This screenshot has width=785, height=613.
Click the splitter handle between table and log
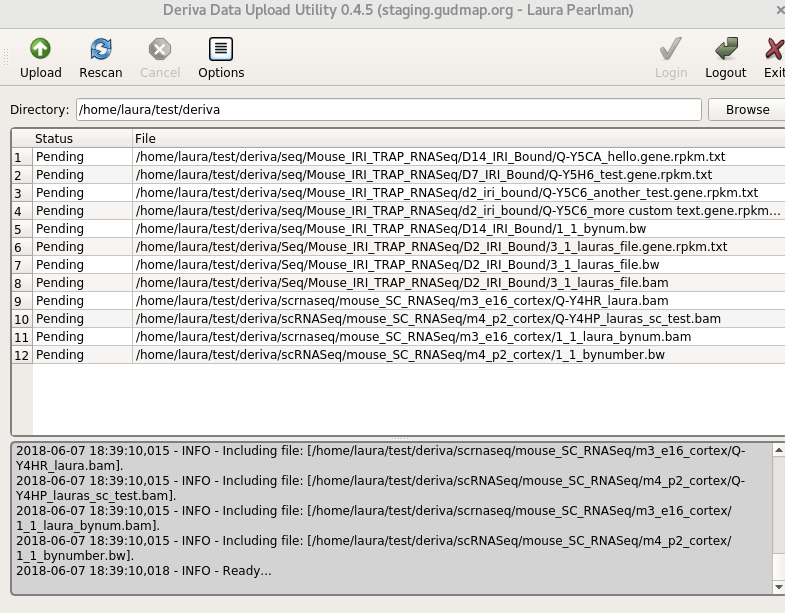pyautogui.click(x=400, y=438)
